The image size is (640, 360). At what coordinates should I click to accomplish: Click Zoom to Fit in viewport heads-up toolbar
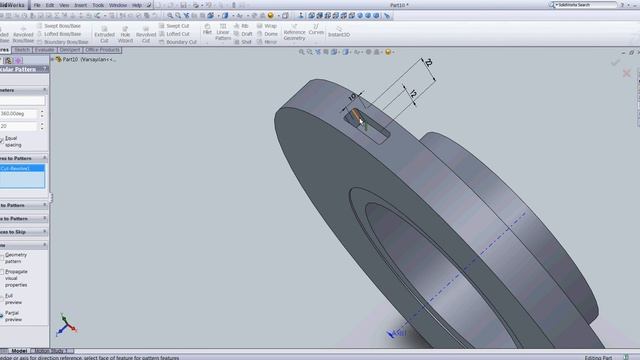[x=302, y=52]
